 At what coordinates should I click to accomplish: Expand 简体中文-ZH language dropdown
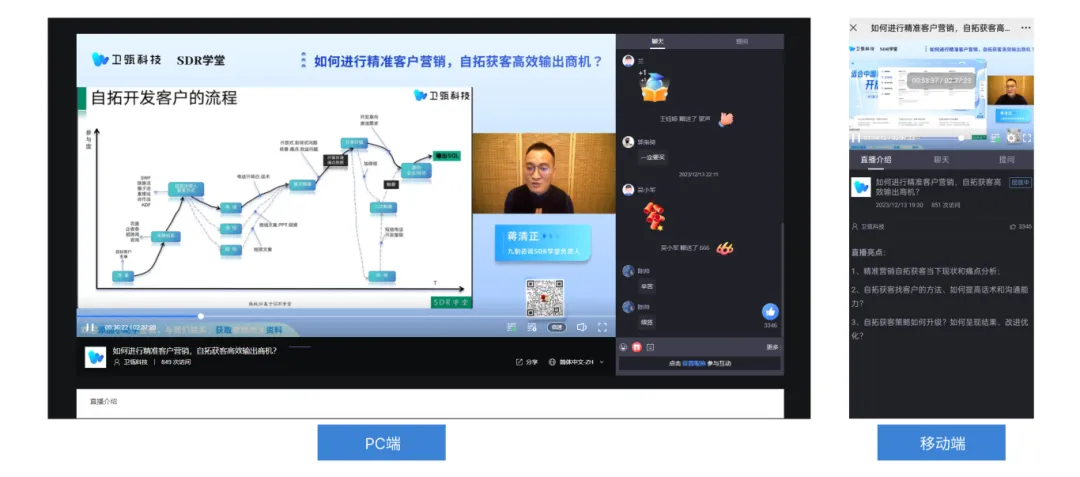[x=577, y=362]
